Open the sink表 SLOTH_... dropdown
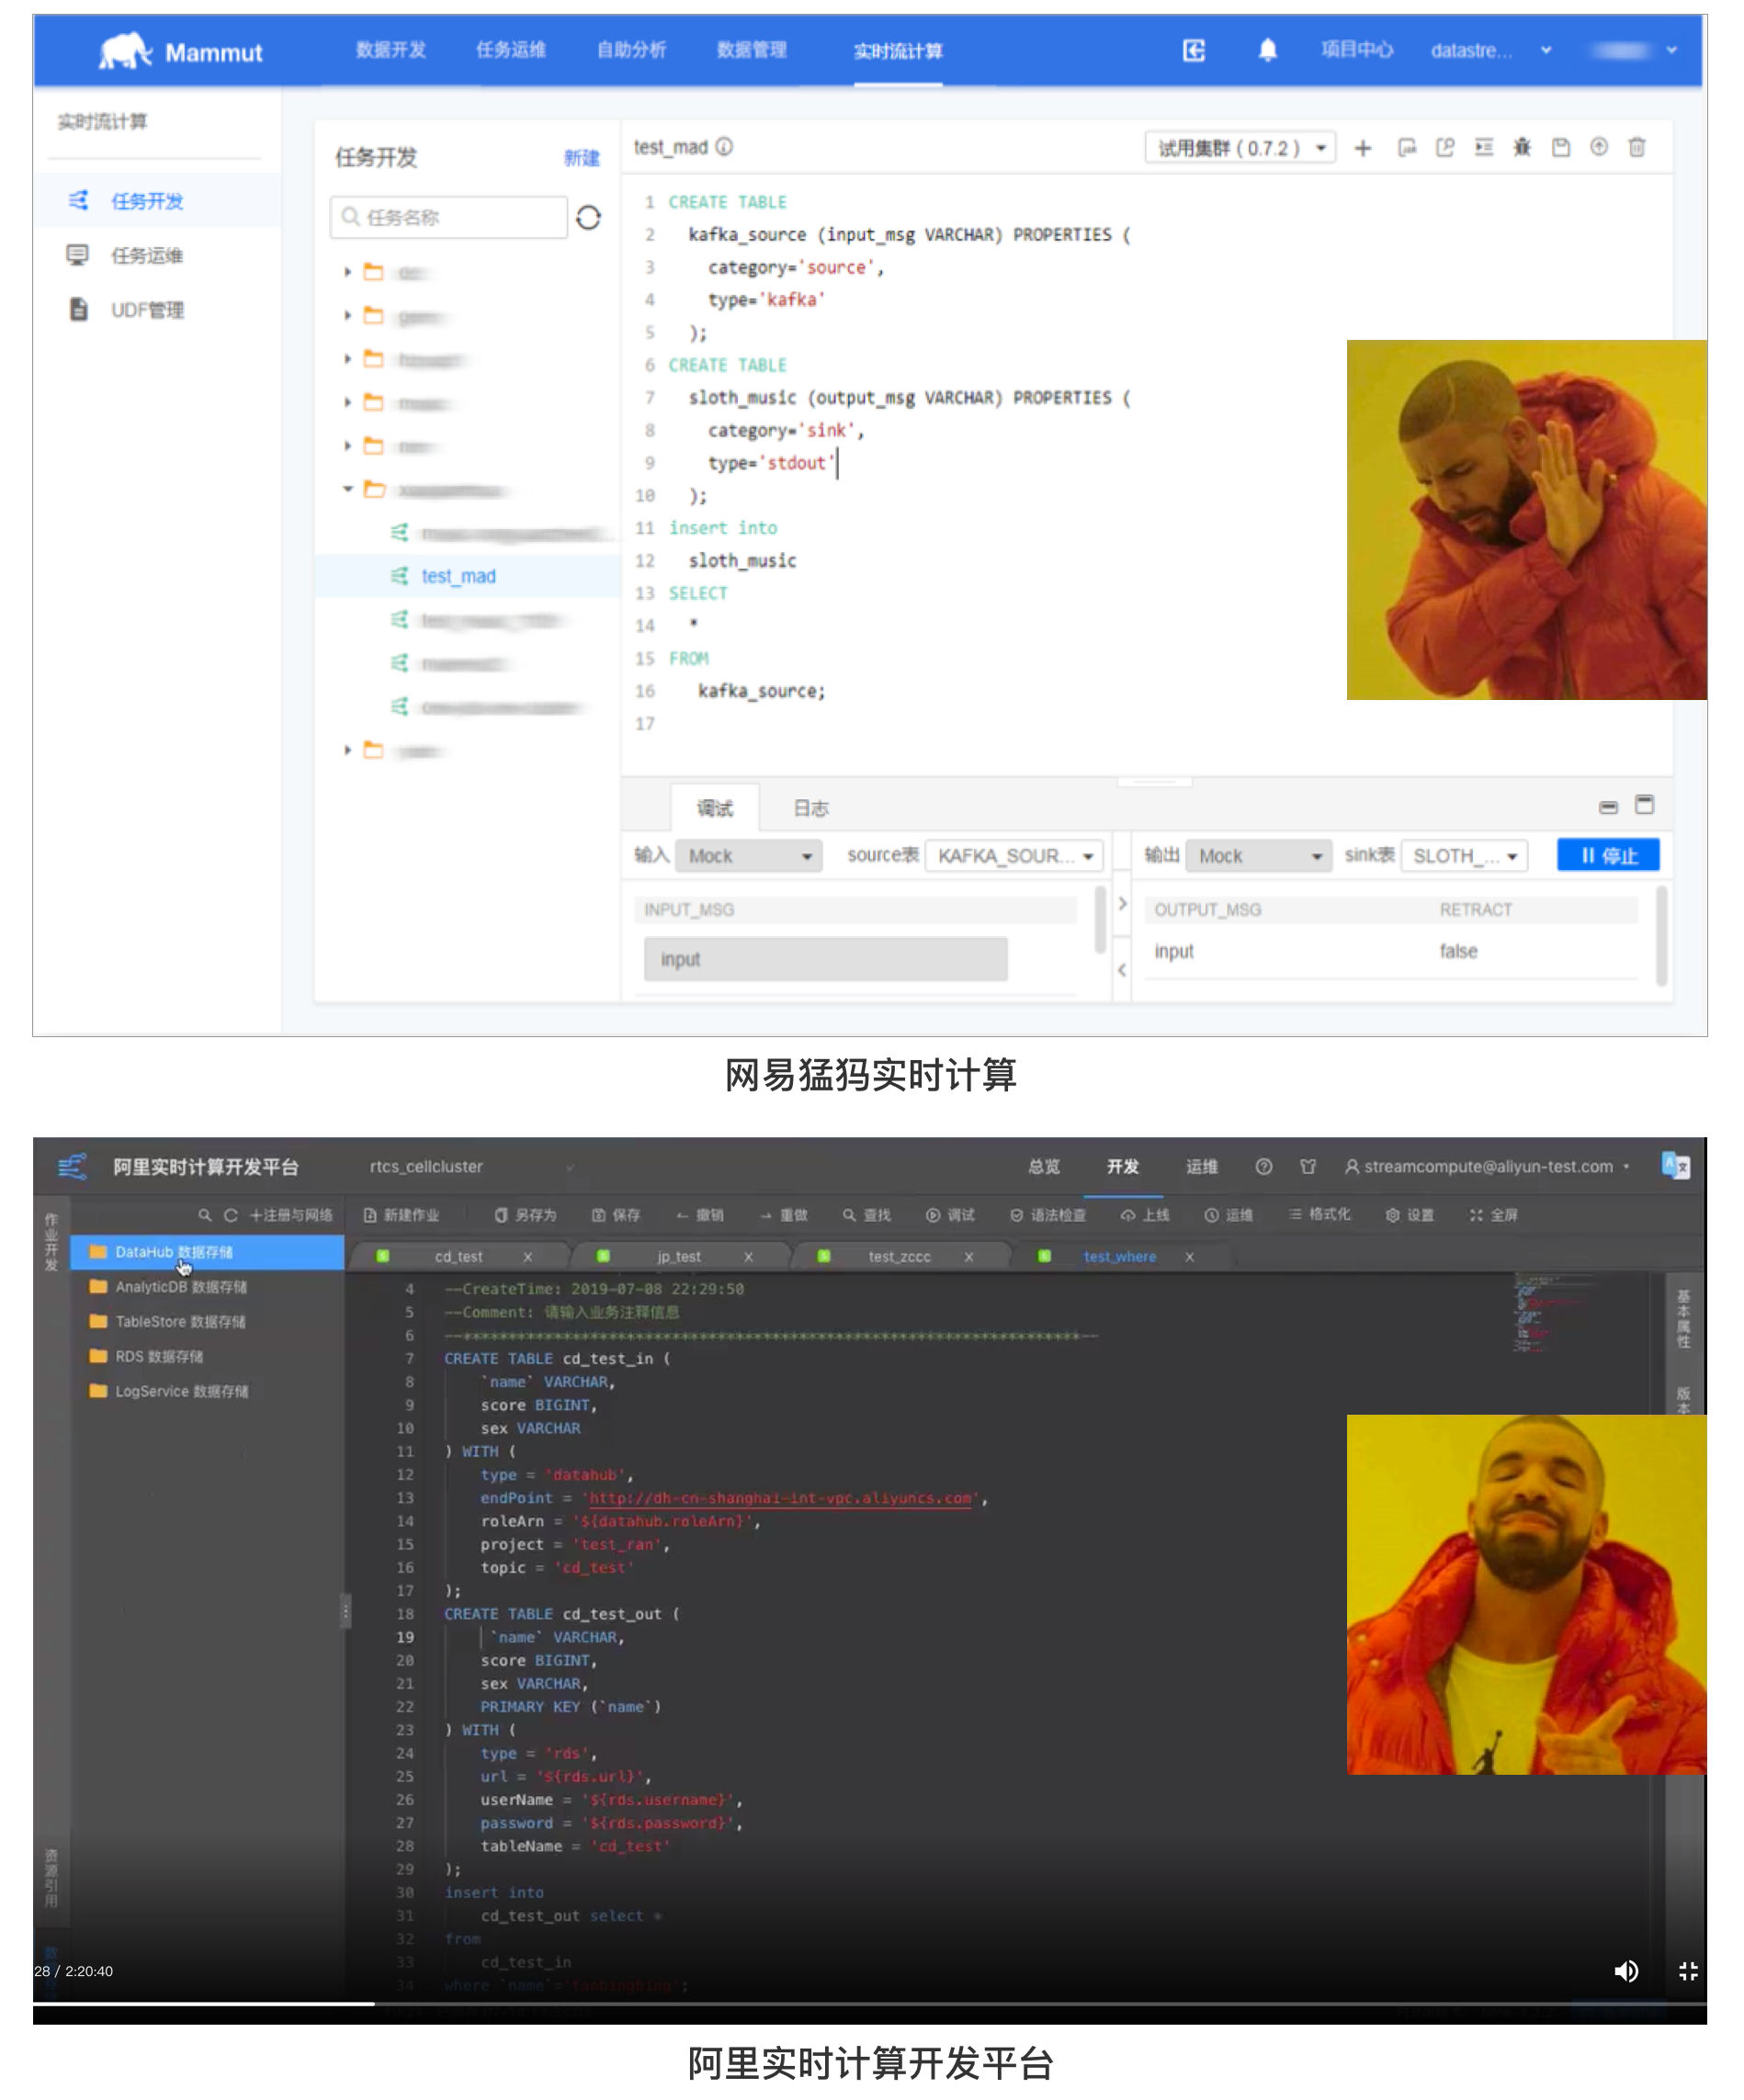 [x=1465, y=856]
